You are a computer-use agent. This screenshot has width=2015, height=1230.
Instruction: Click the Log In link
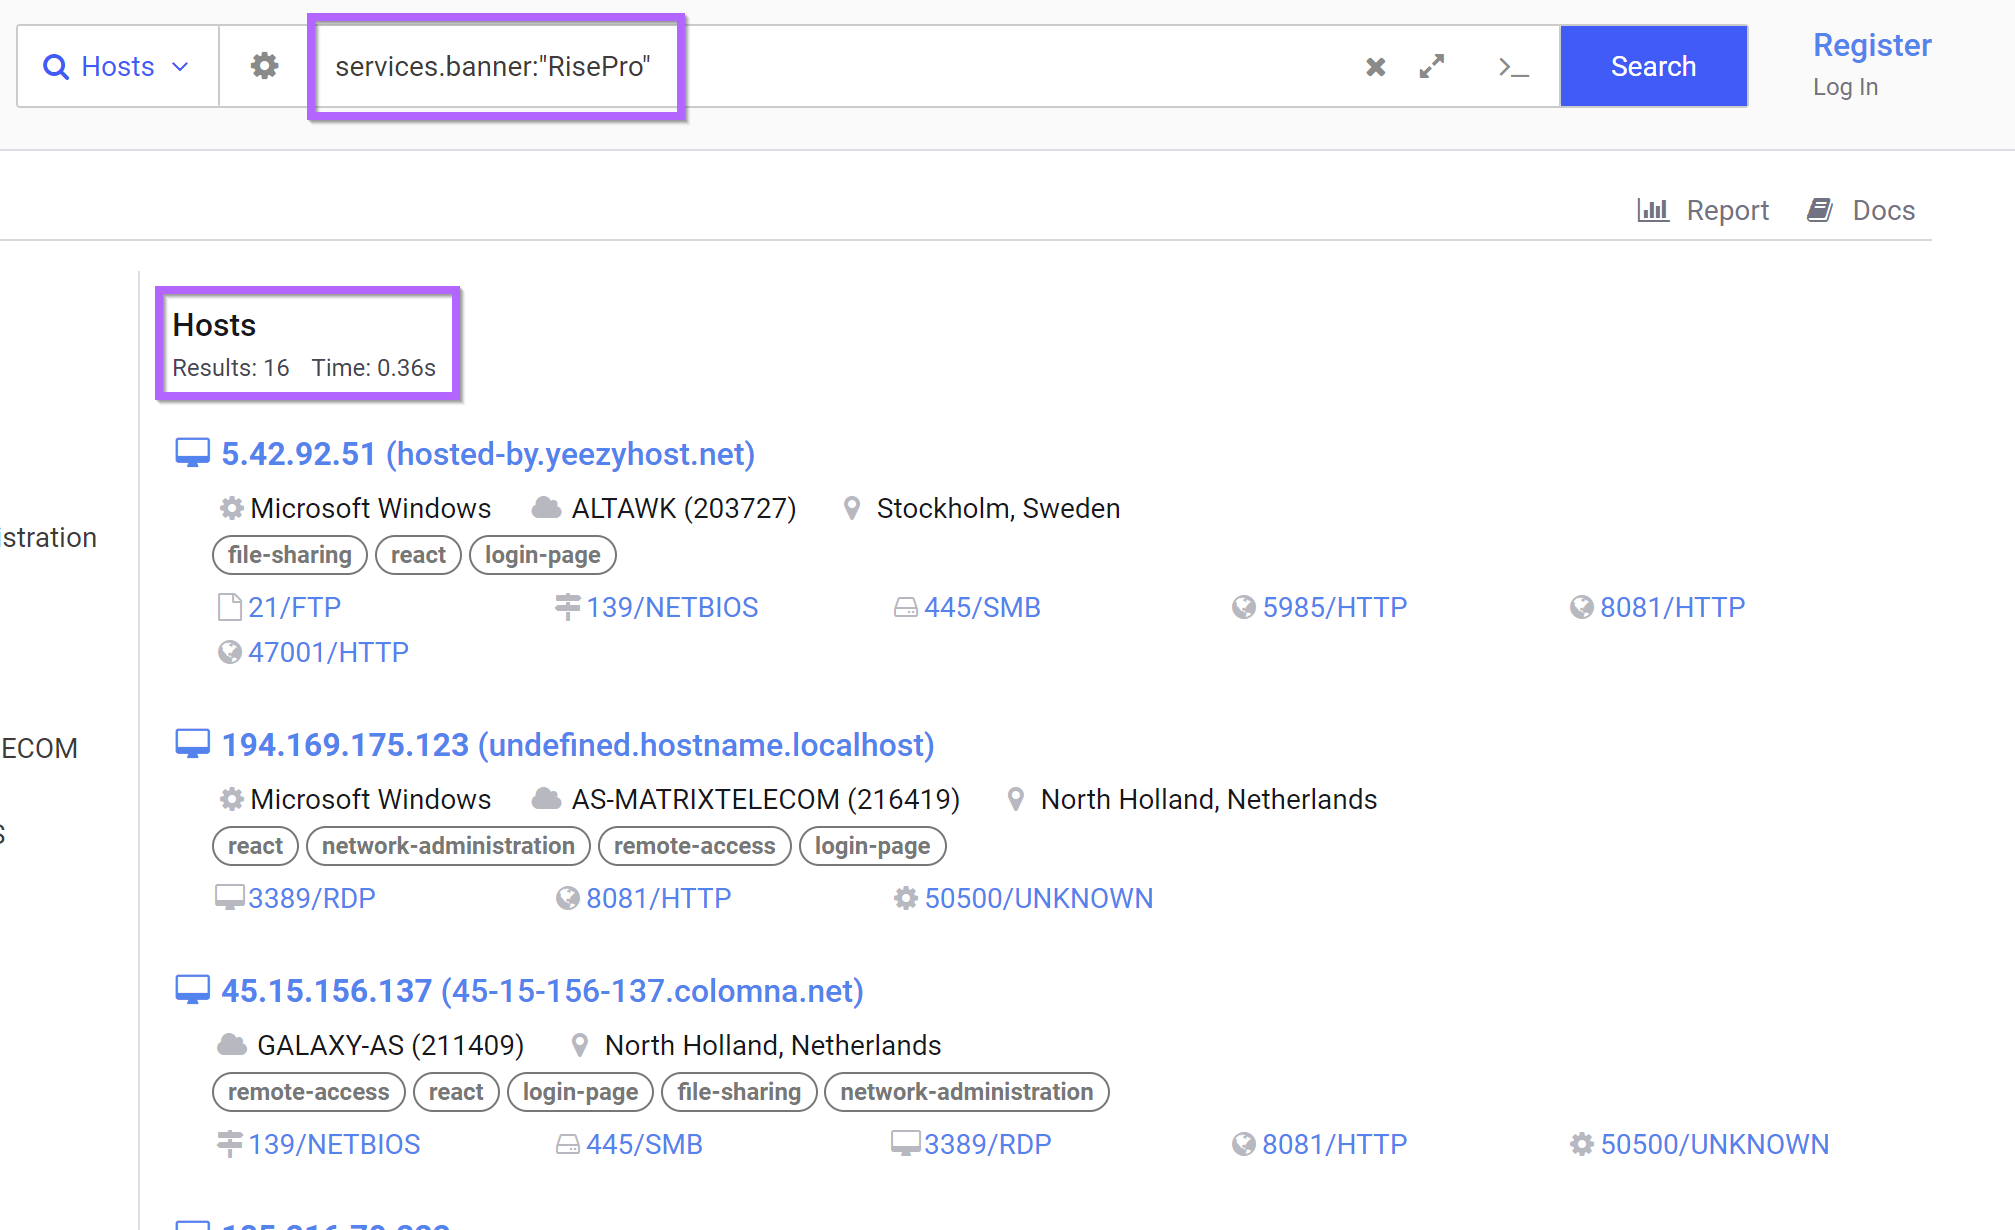[x=1845, y=87]
